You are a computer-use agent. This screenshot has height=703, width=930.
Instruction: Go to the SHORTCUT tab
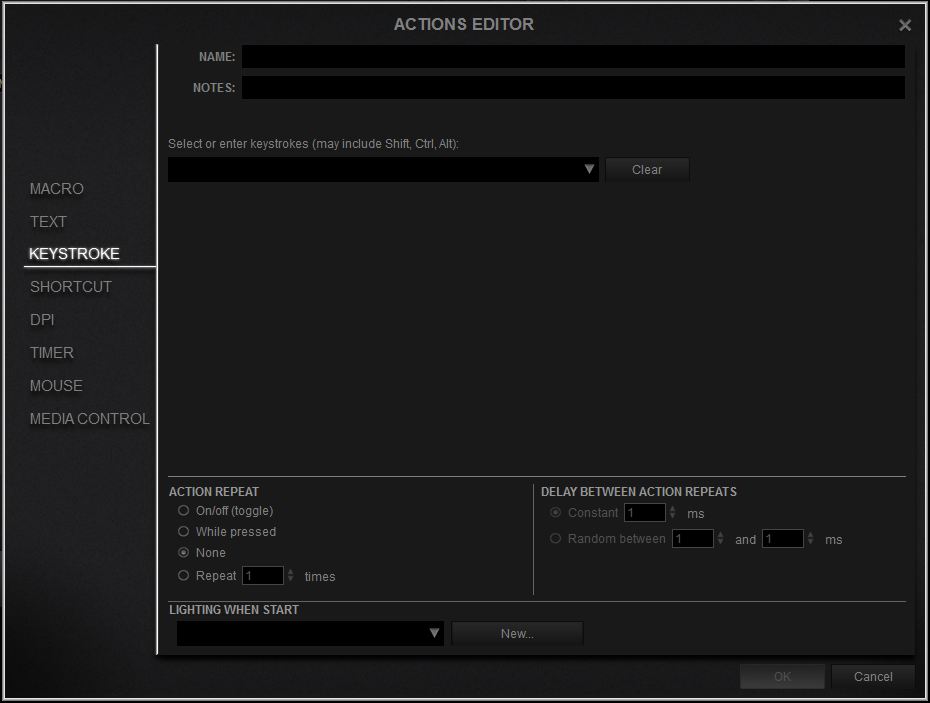(71, 287)
